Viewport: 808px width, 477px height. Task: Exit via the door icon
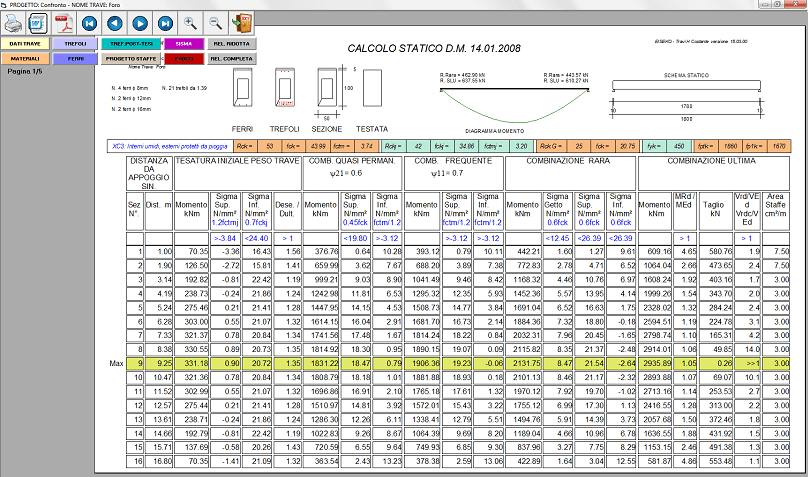tap(241, 23)
